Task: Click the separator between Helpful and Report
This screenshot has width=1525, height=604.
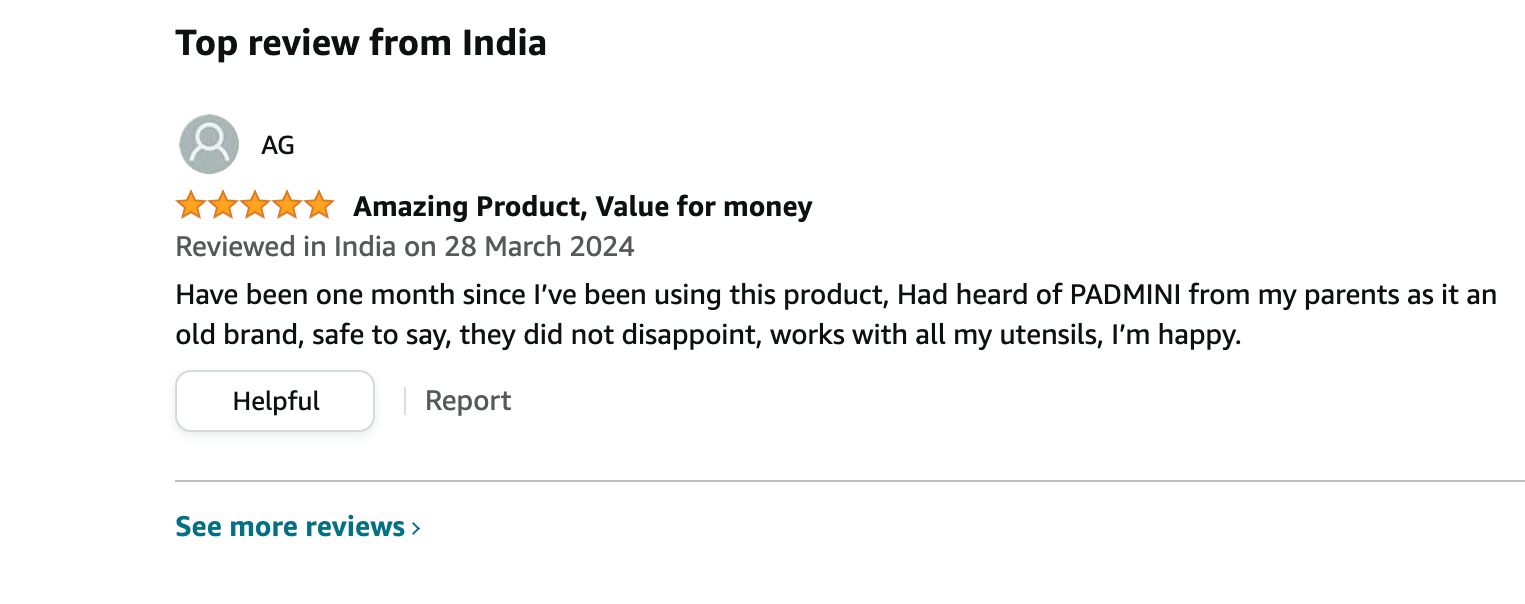Action: (405, 401)
